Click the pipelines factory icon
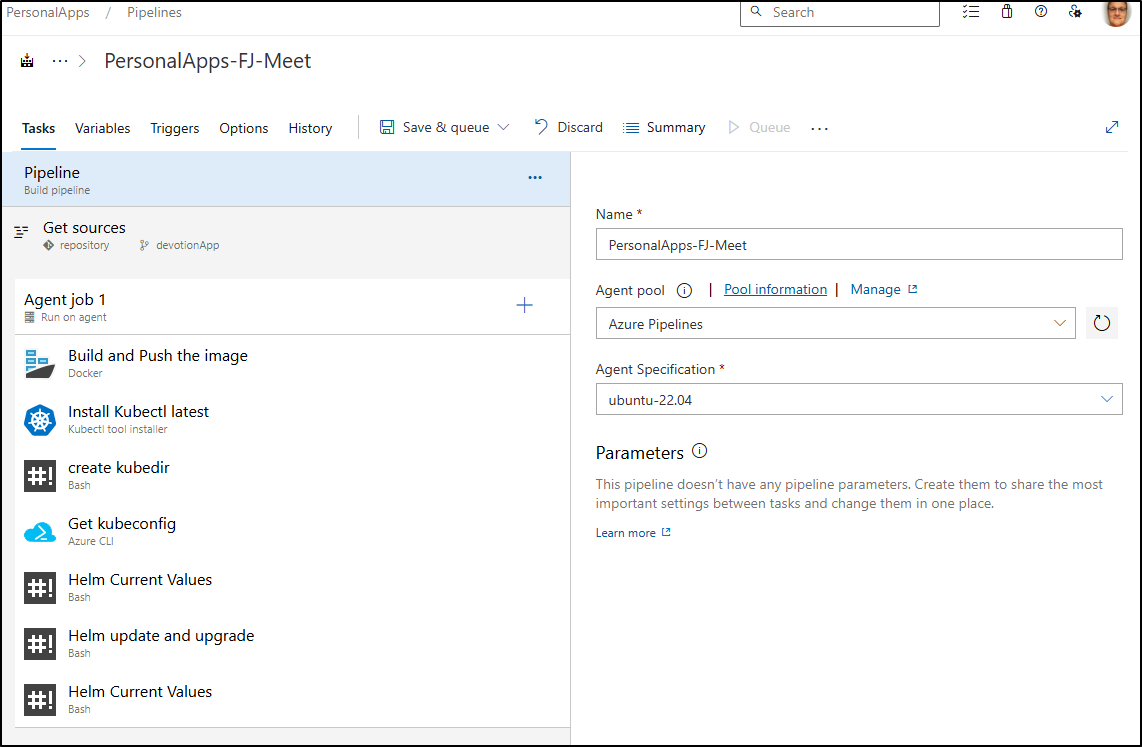The width and height of the screenshot is (1142, 747). [x=27, y=61]
